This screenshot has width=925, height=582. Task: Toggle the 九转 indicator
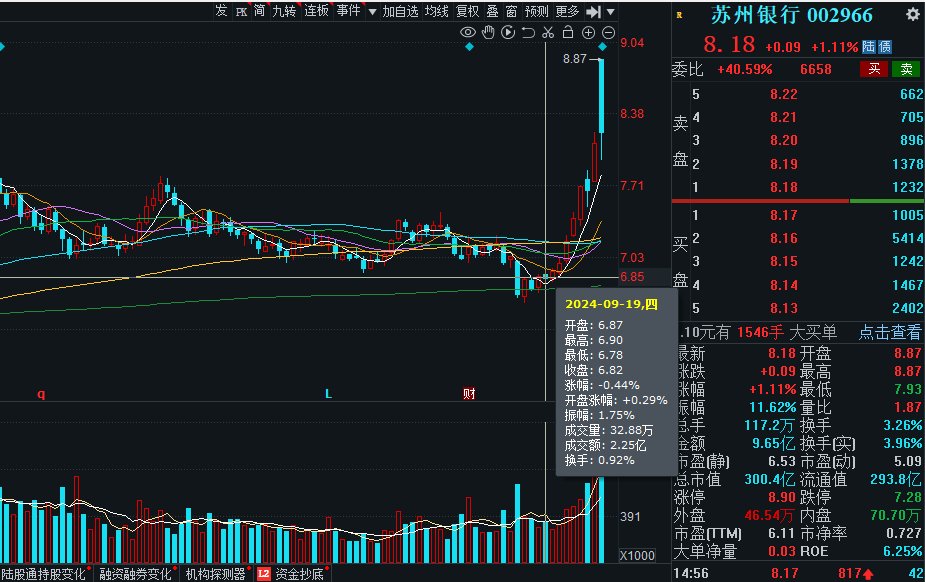pos(284,11)
